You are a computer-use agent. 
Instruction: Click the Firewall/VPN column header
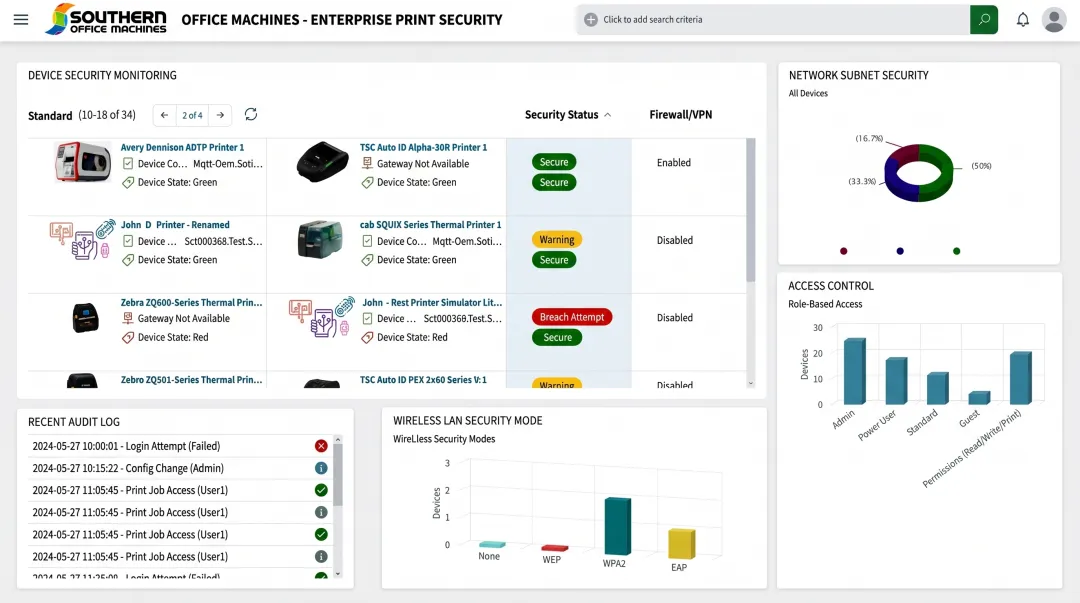(x=681, y=114)
